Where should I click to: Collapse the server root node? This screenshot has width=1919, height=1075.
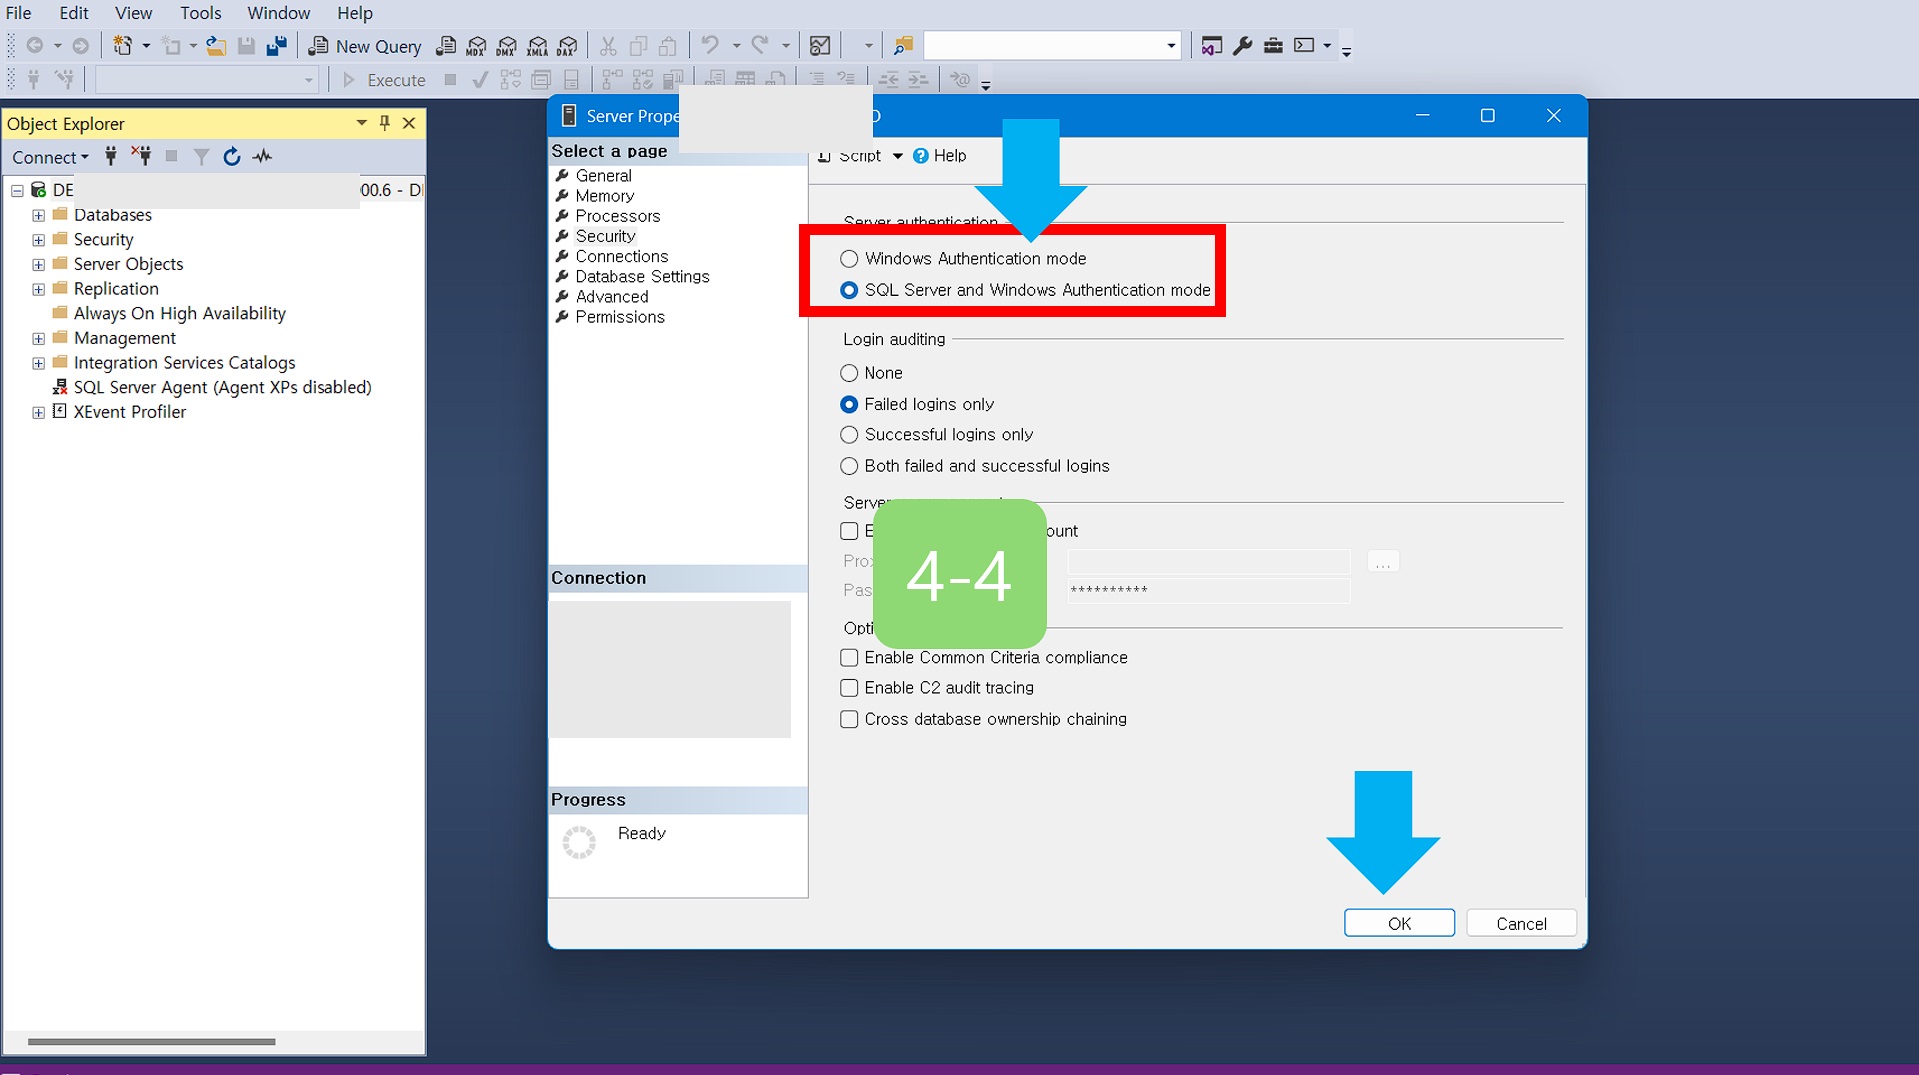[17, 190]
